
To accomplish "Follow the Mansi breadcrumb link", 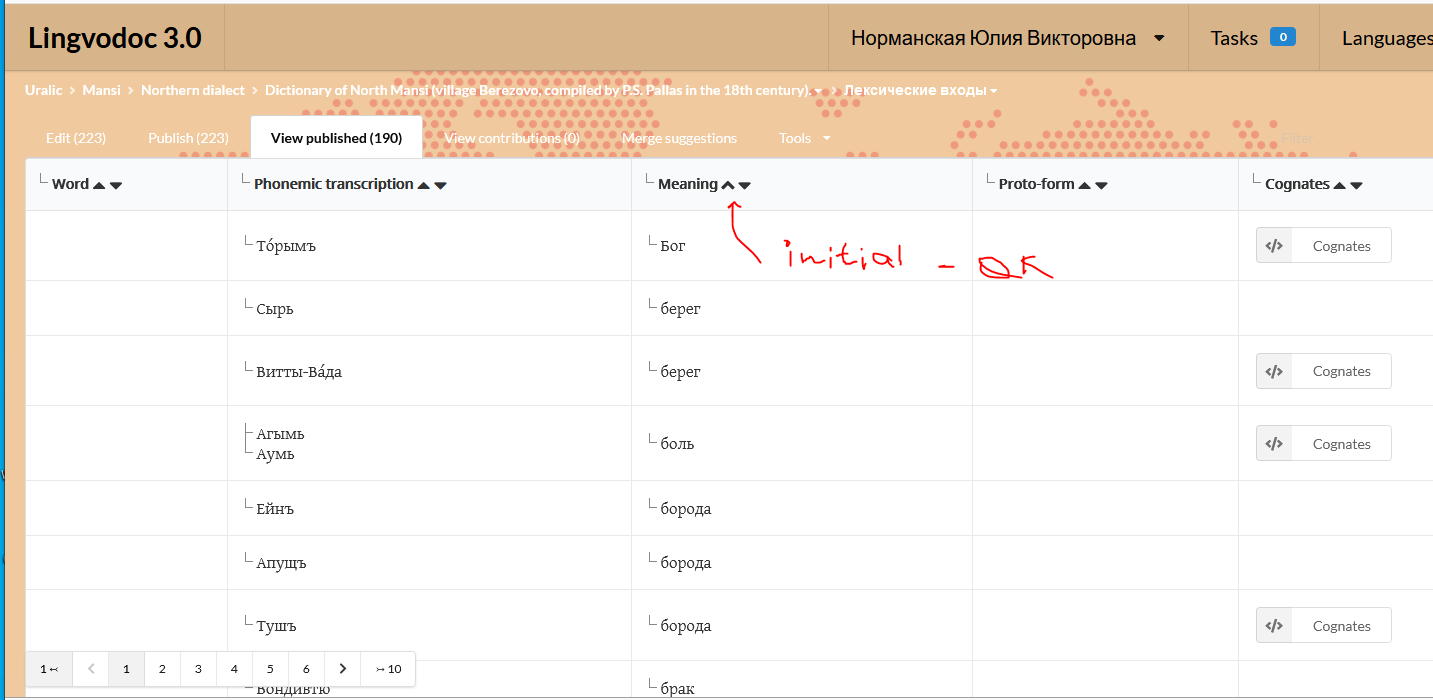I will coord(101,89).
